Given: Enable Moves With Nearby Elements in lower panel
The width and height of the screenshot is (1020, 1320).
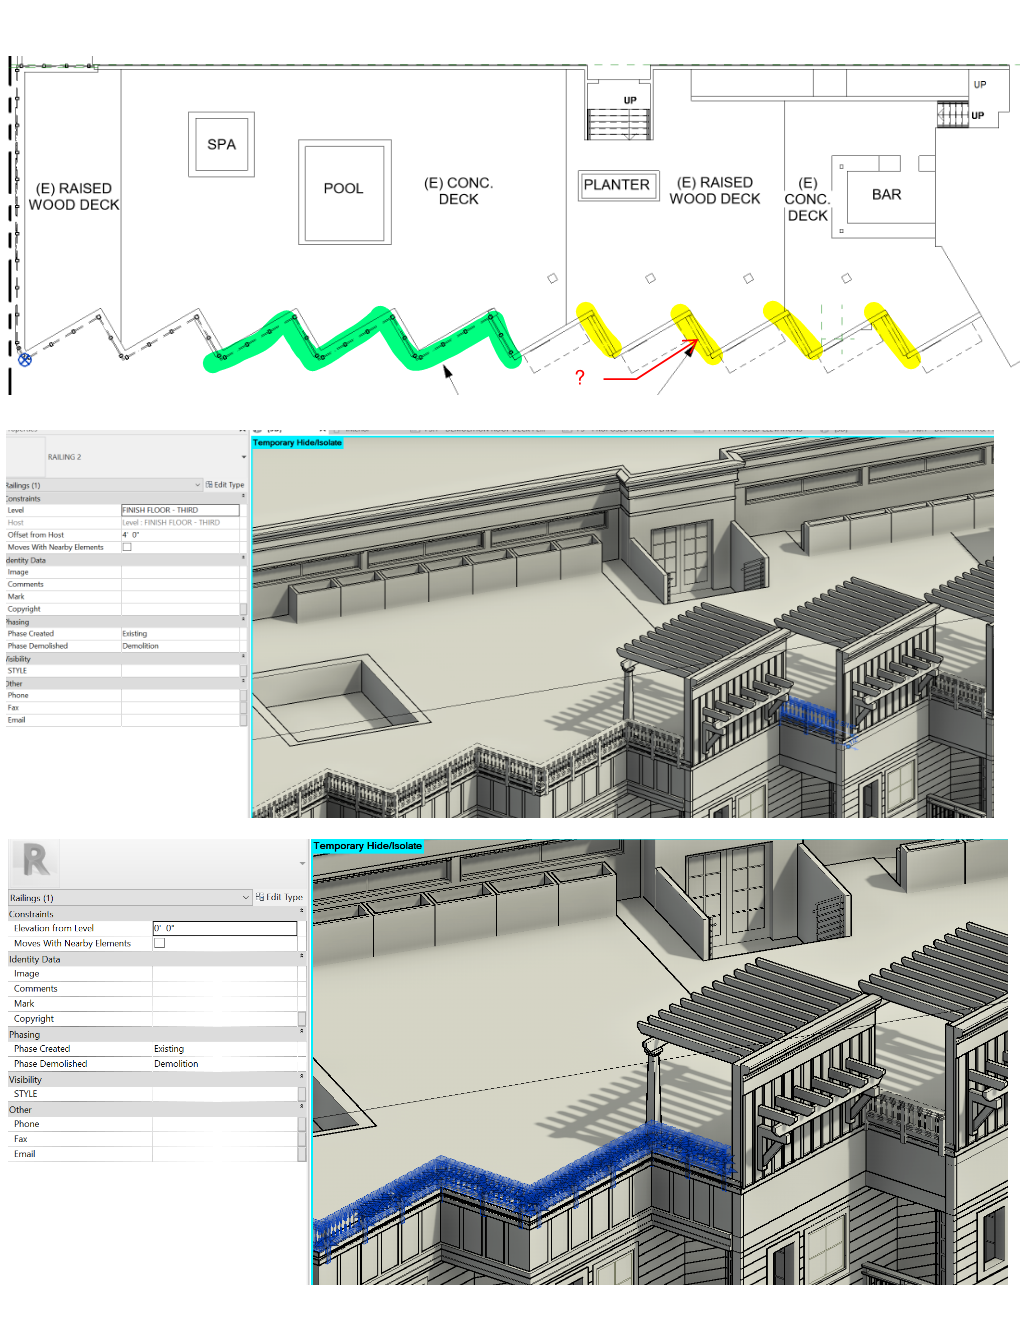Looking at the screenshot, I should click(159, 942).
